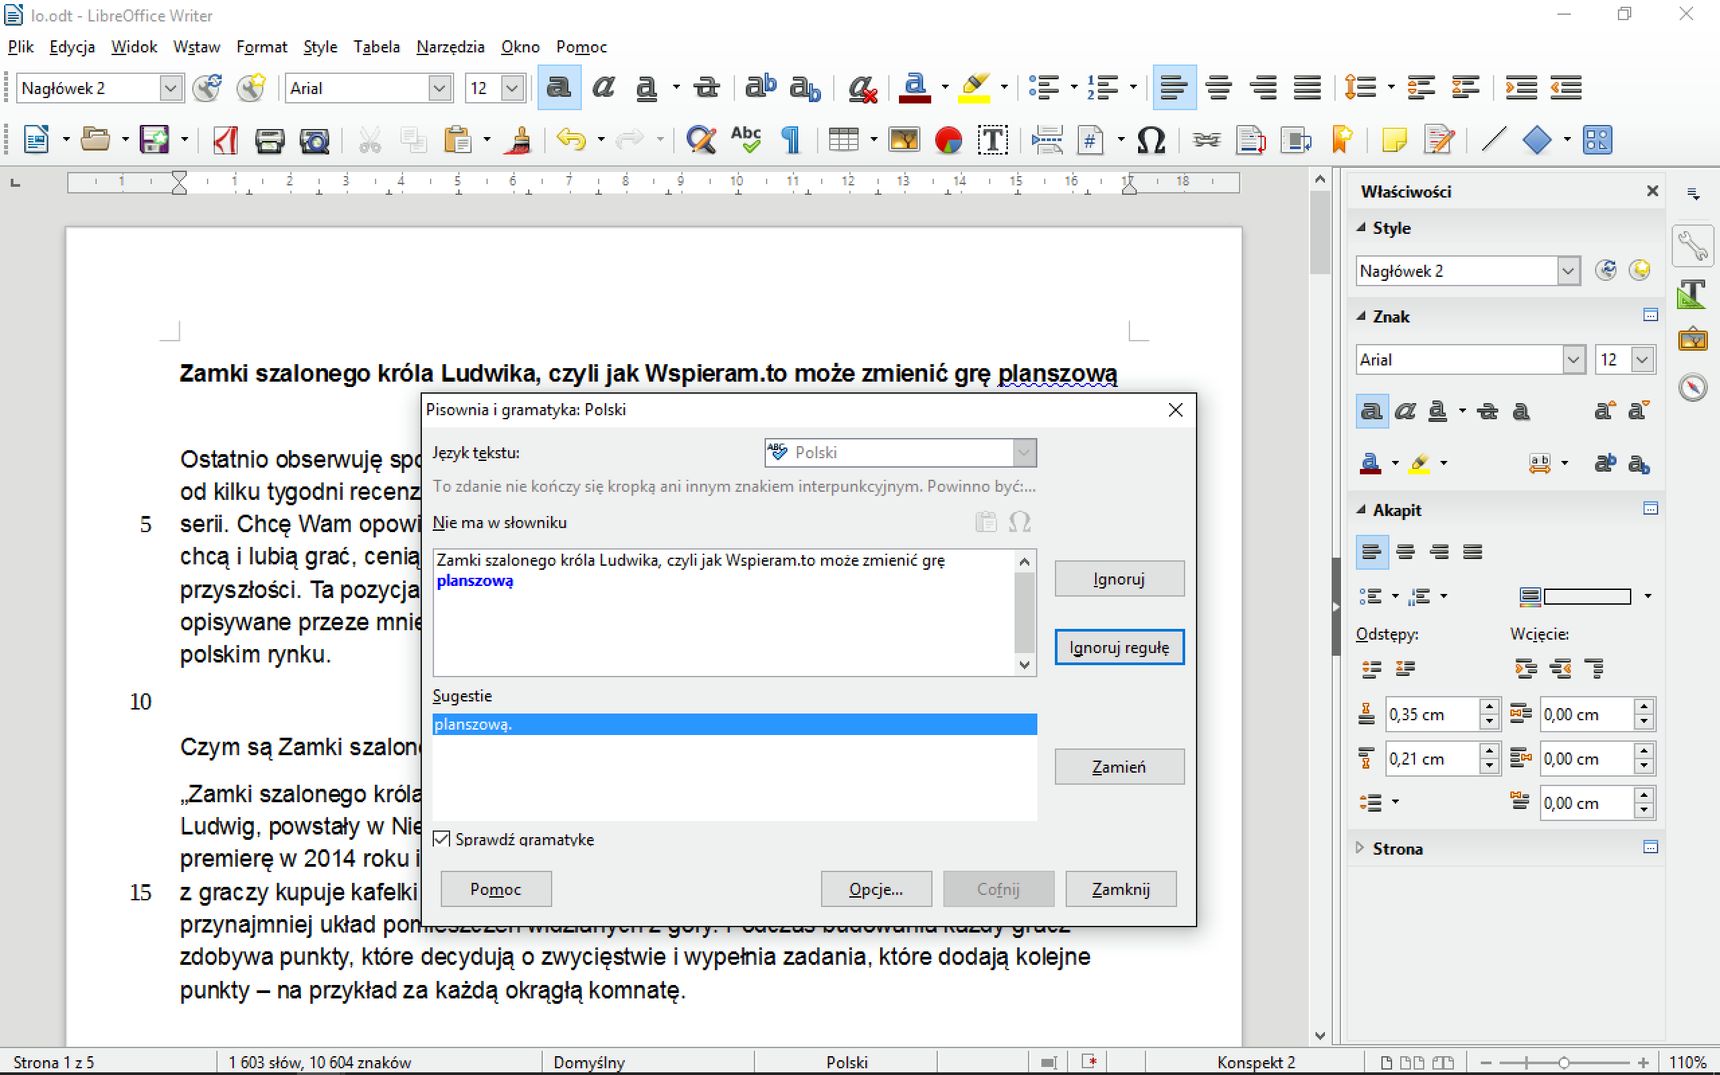Click the Insert special character Omega icon
The height and width of the screenshot is (1075, 1720).
click(x=1151, y=140)
